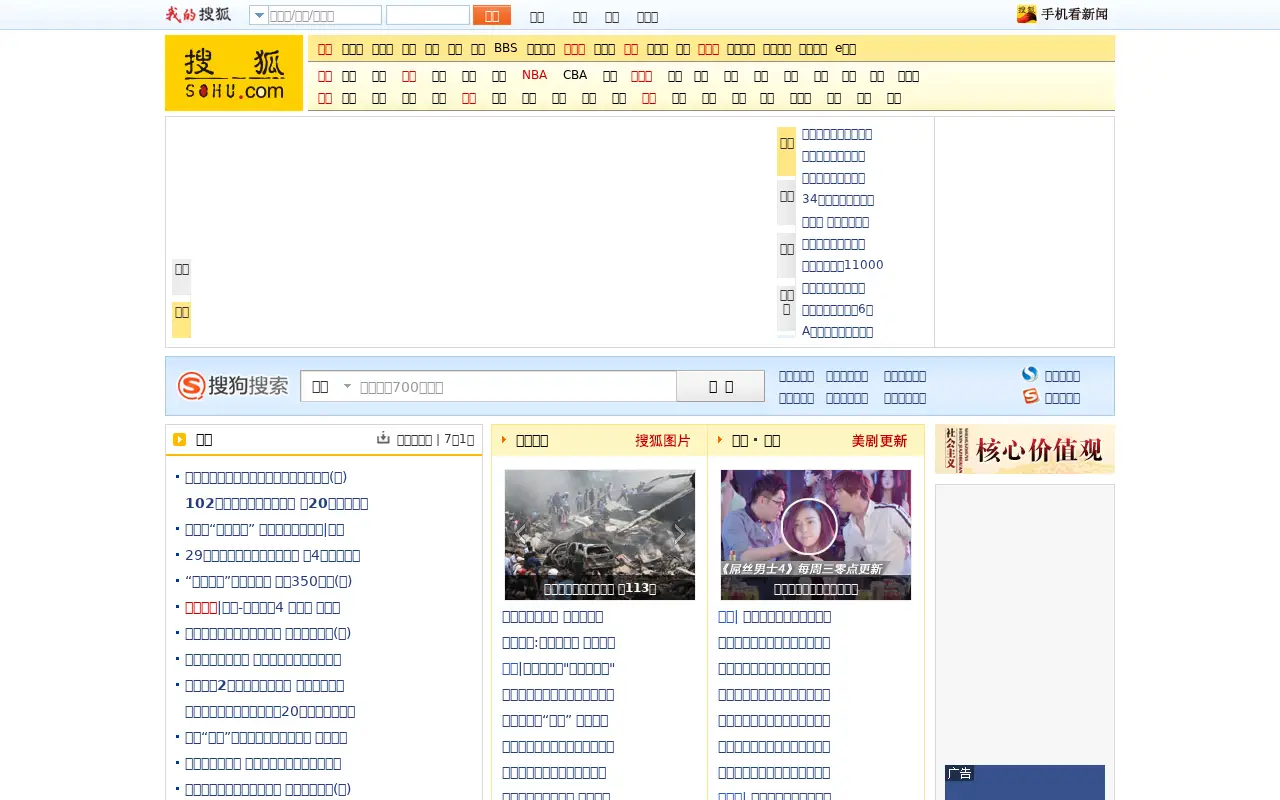Screen dimensions: 1280x800
Task: Open the 美剧更新 link
Action: tap(879, 440)
